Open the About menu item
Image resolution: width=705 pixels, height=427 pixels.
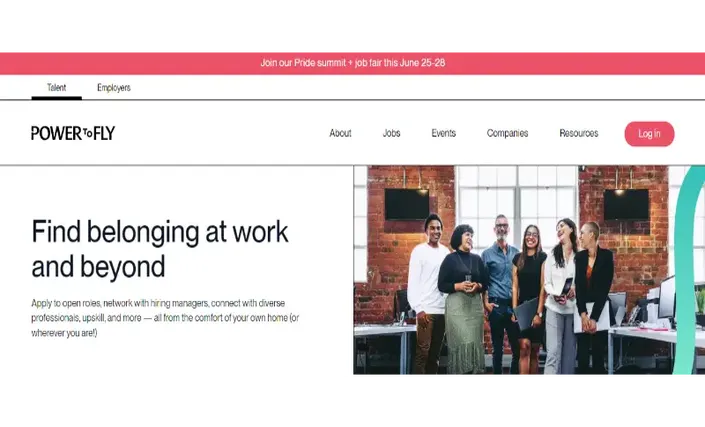340,133
